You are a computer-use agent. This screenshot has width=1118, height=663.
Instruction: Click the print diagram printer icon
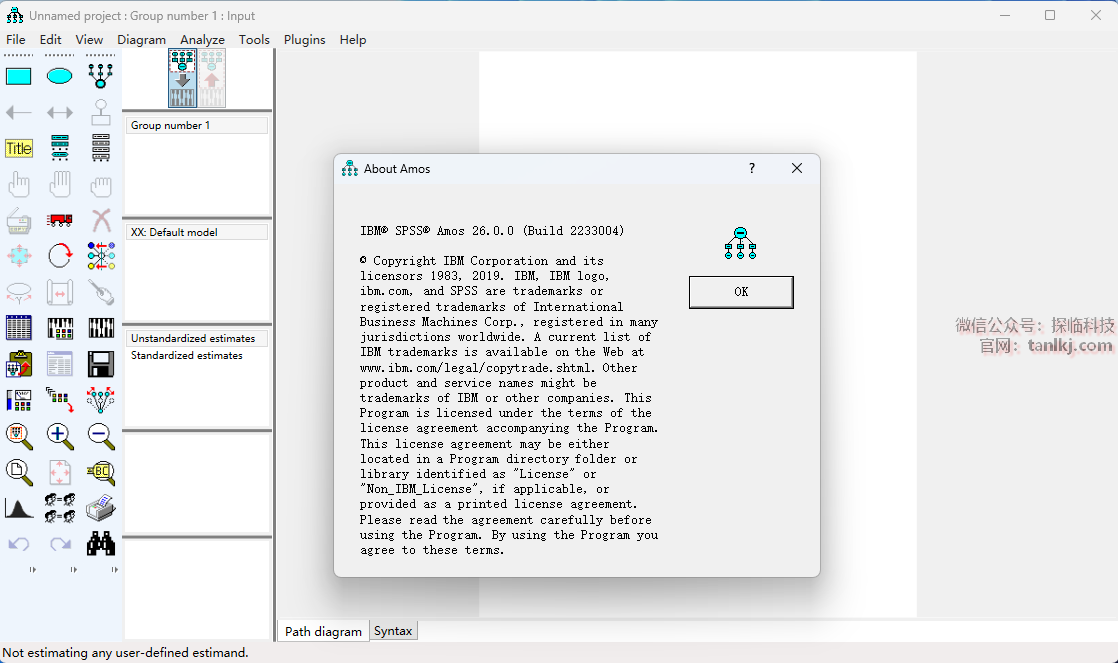click(100, 508)
